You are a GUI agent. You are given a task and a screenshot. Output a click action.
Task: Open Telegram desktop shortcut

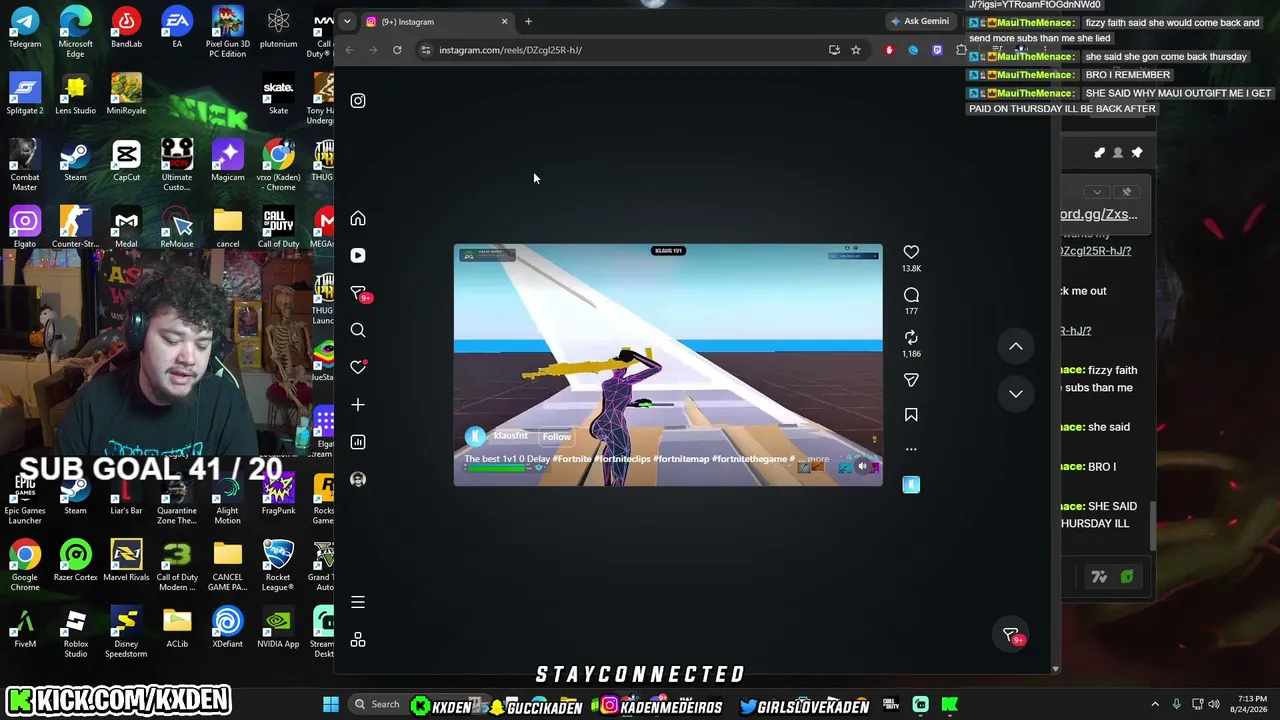pos(25,27)
